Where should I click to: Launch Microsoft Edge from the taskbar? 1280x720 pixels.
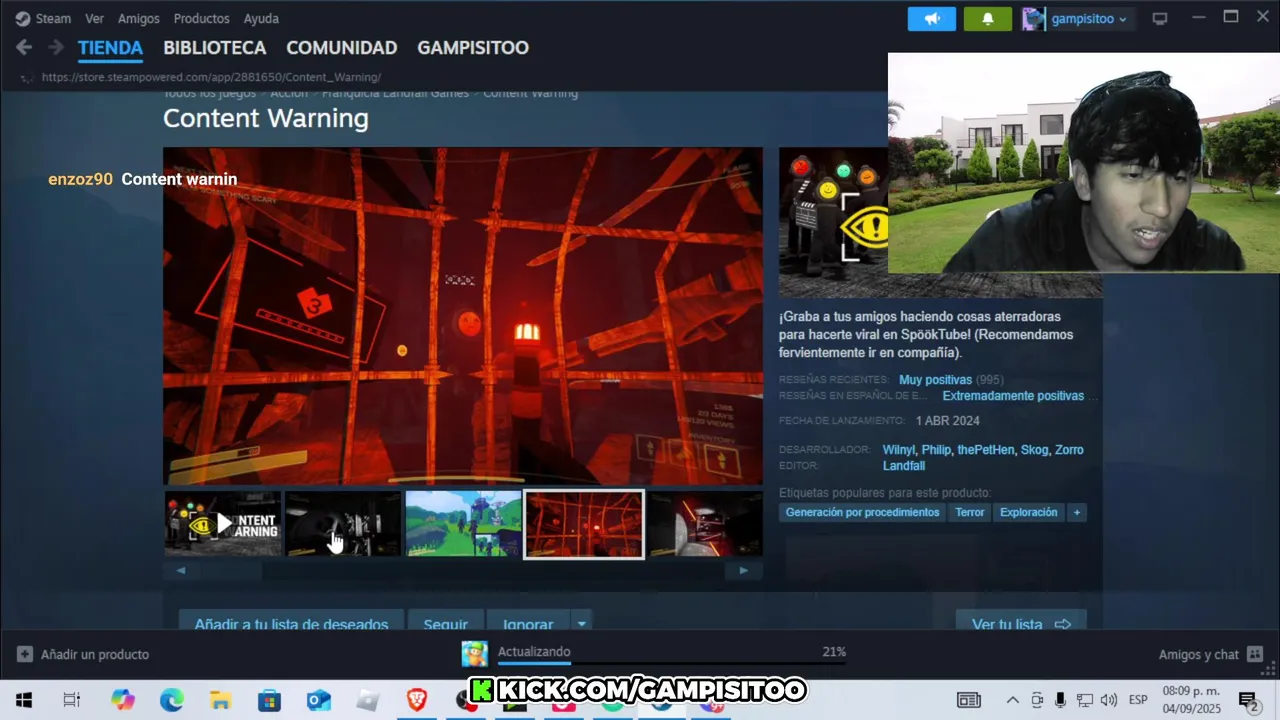pyautogui.click(x=172, y=700)
